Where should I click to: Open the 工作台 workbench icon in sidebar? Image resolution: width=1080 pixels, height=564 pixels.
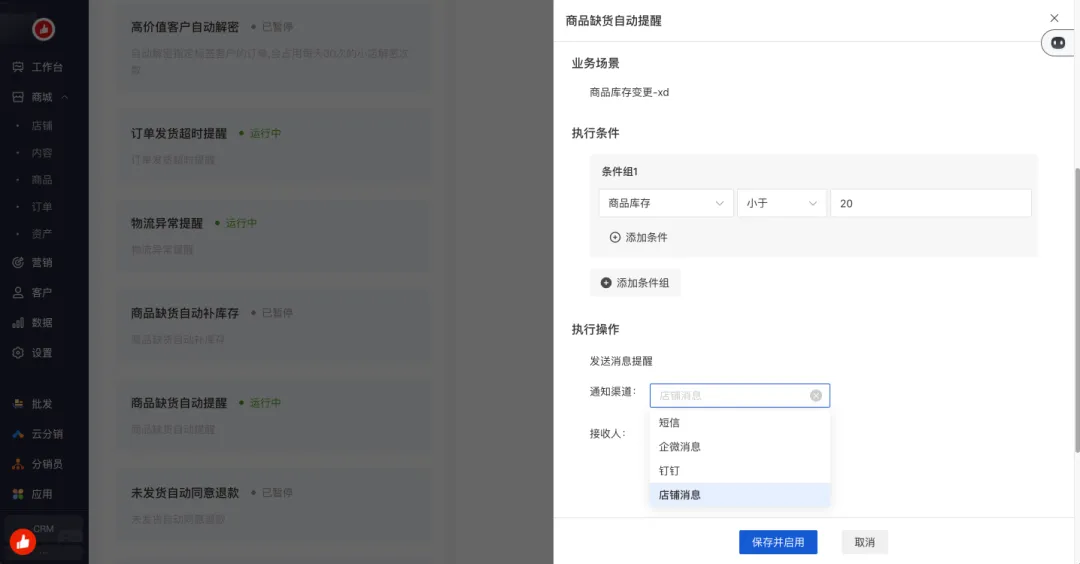tap(18, 67)
